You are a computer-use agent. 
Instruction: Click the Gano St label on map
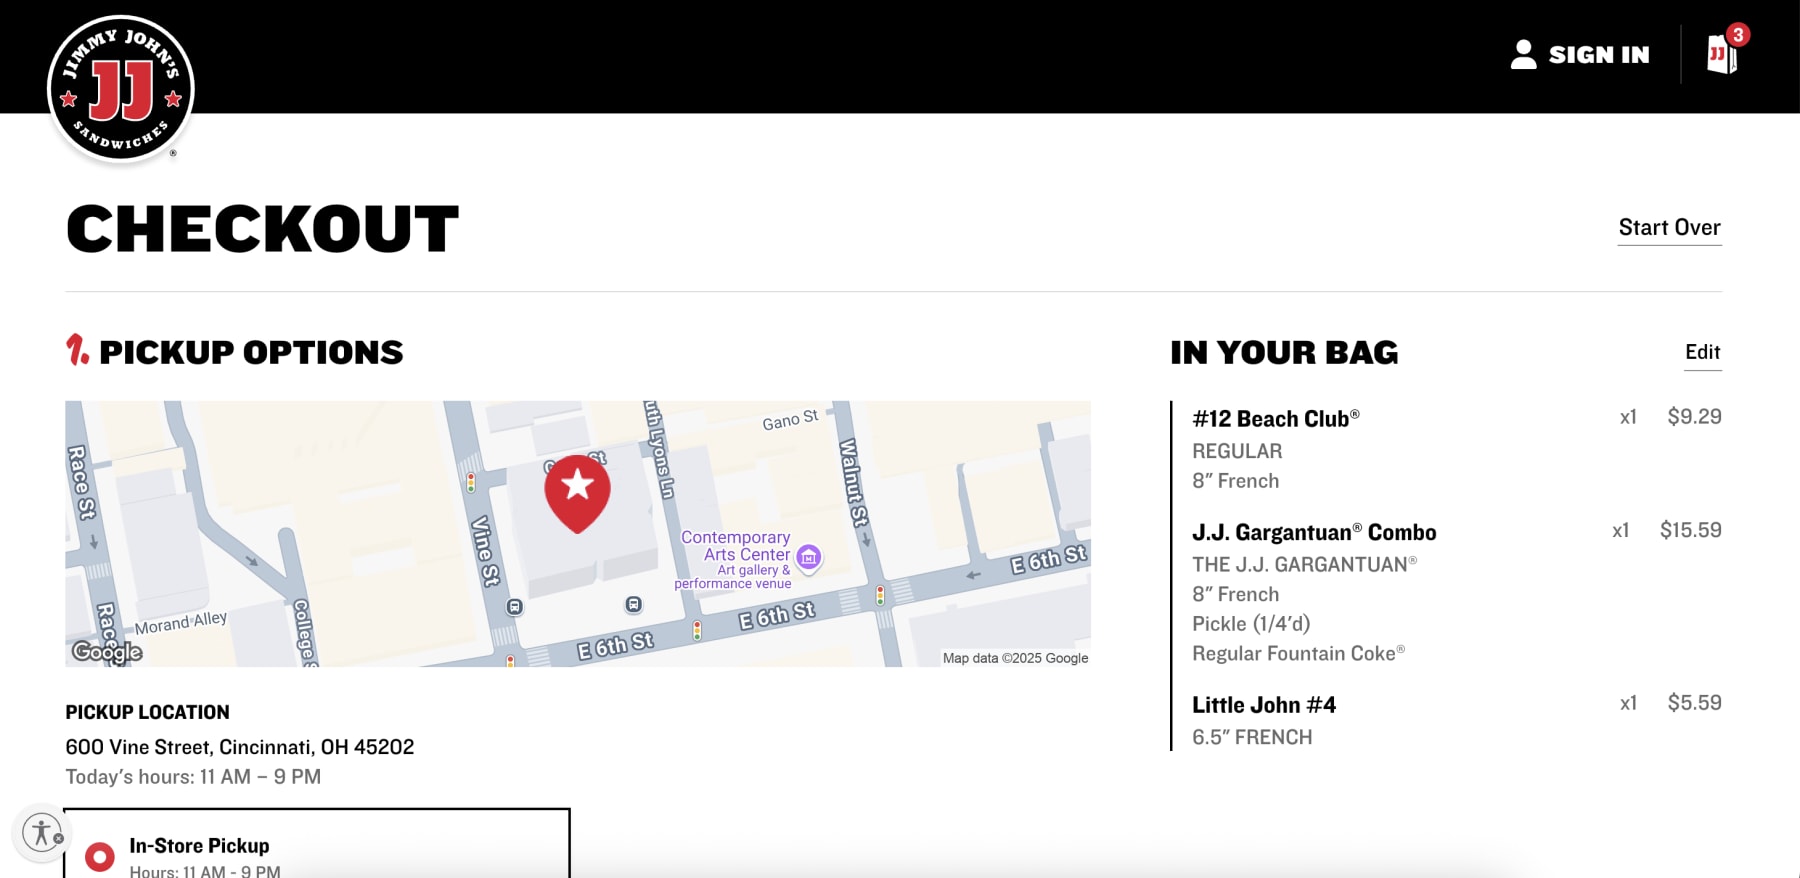(790, 420)
